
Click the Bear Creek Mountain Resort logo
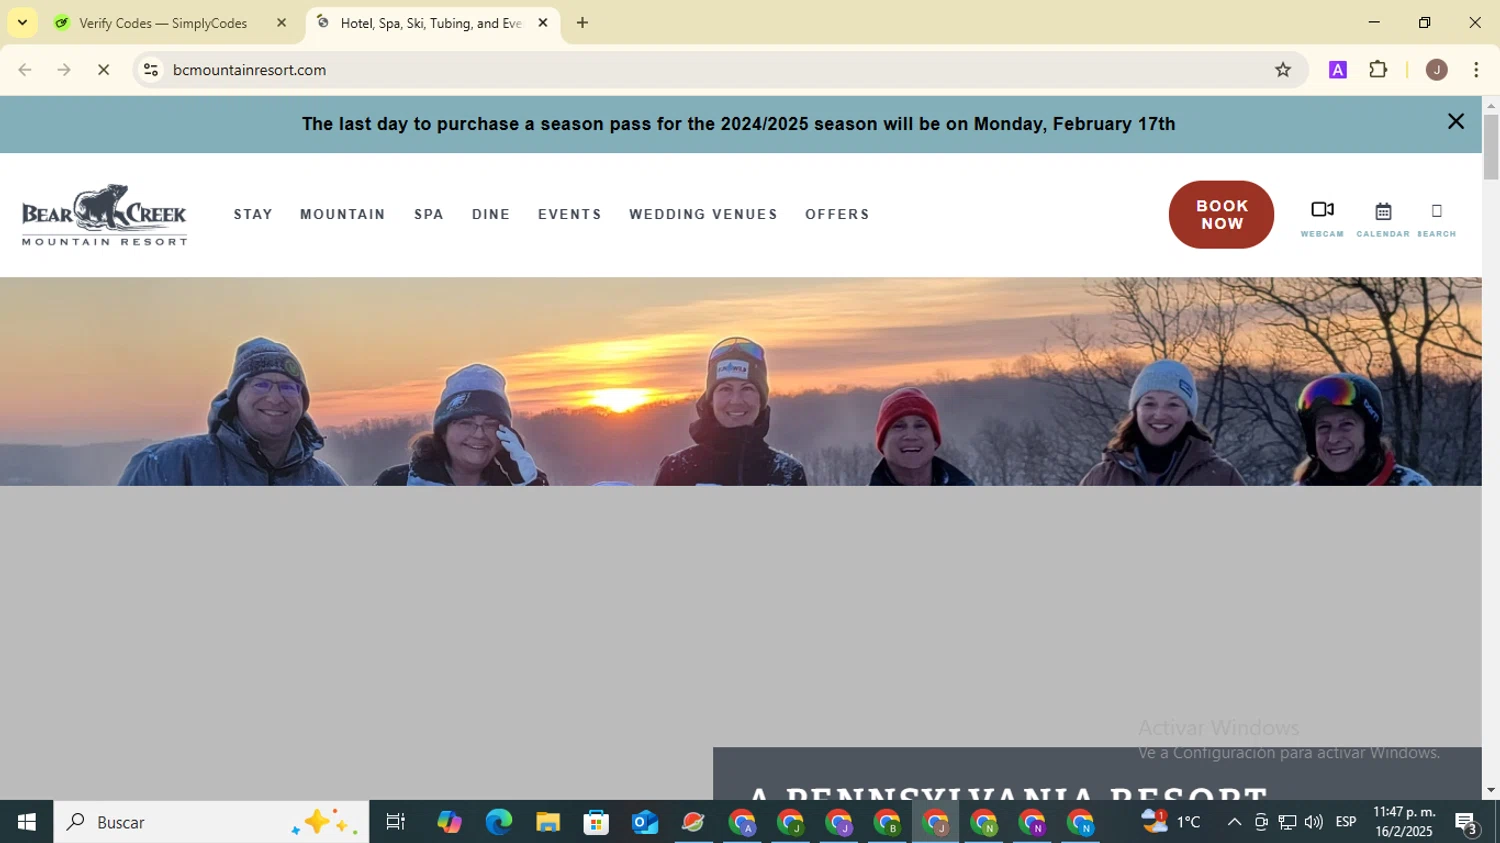[x=104, y=214]
